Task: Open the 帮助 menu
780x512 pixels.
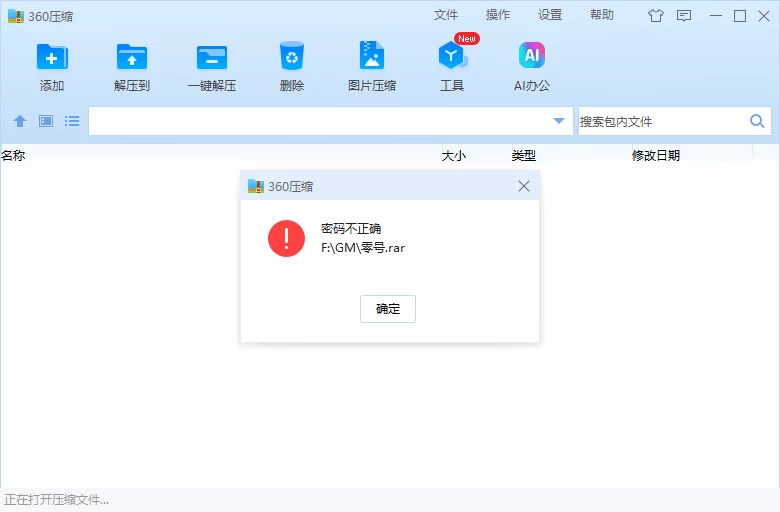Action: [x=602, y=15]
